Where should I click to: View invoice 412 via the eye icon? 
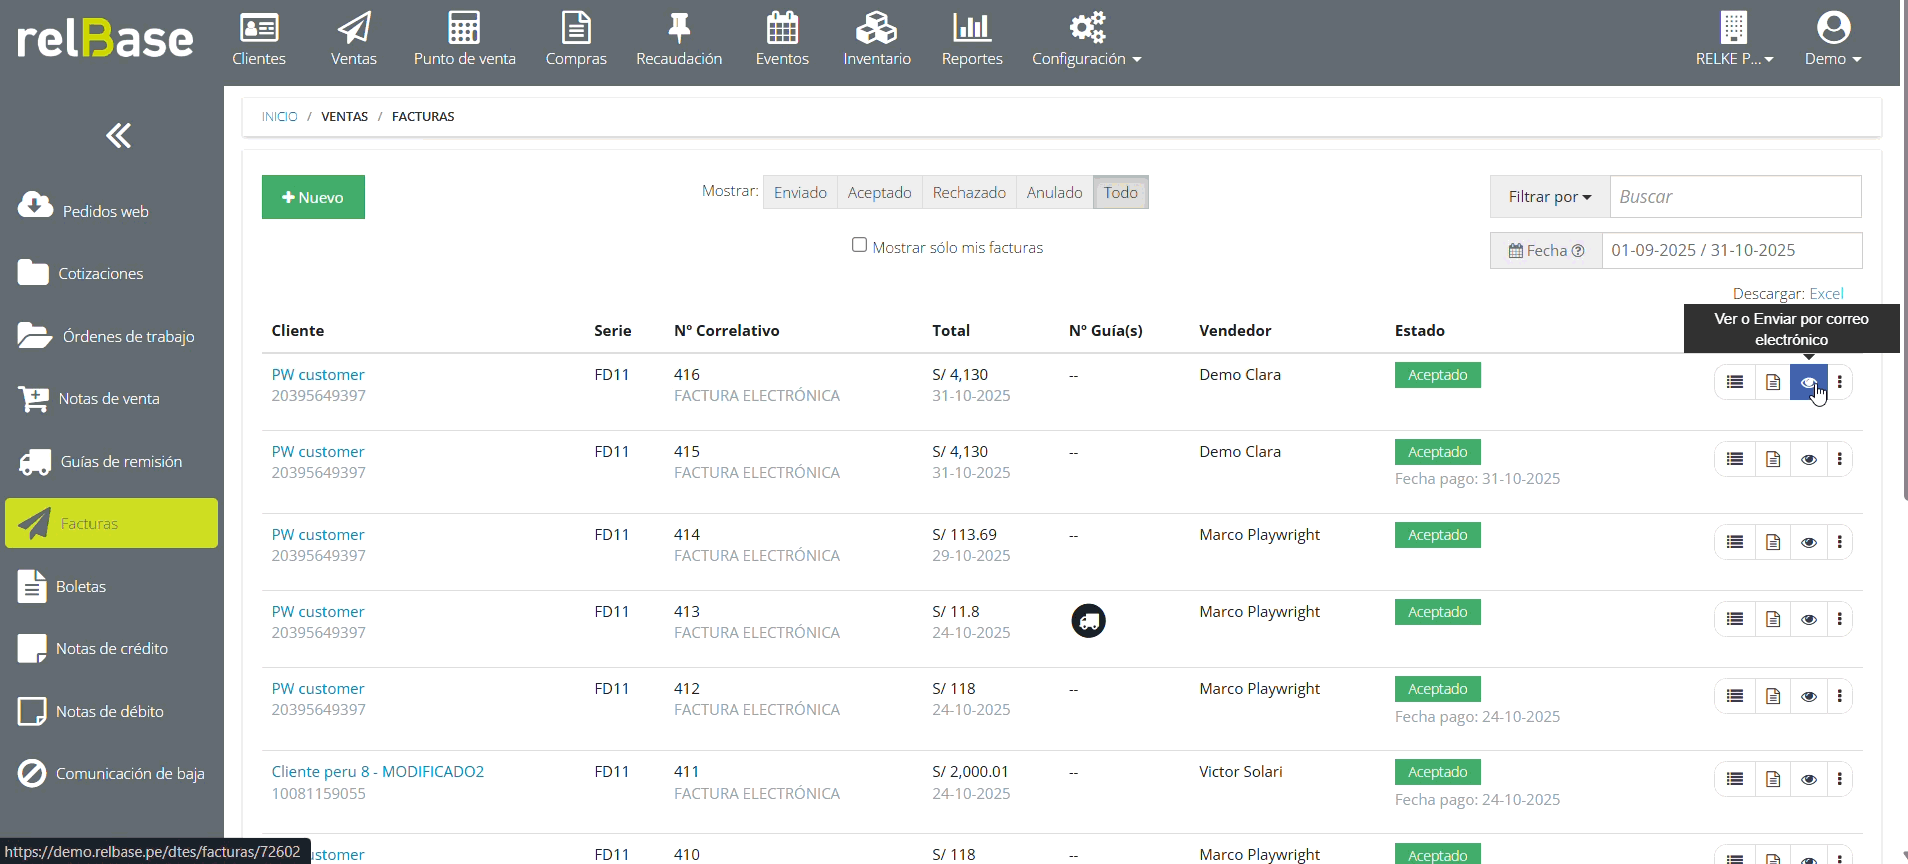[x=1808, y=696]
